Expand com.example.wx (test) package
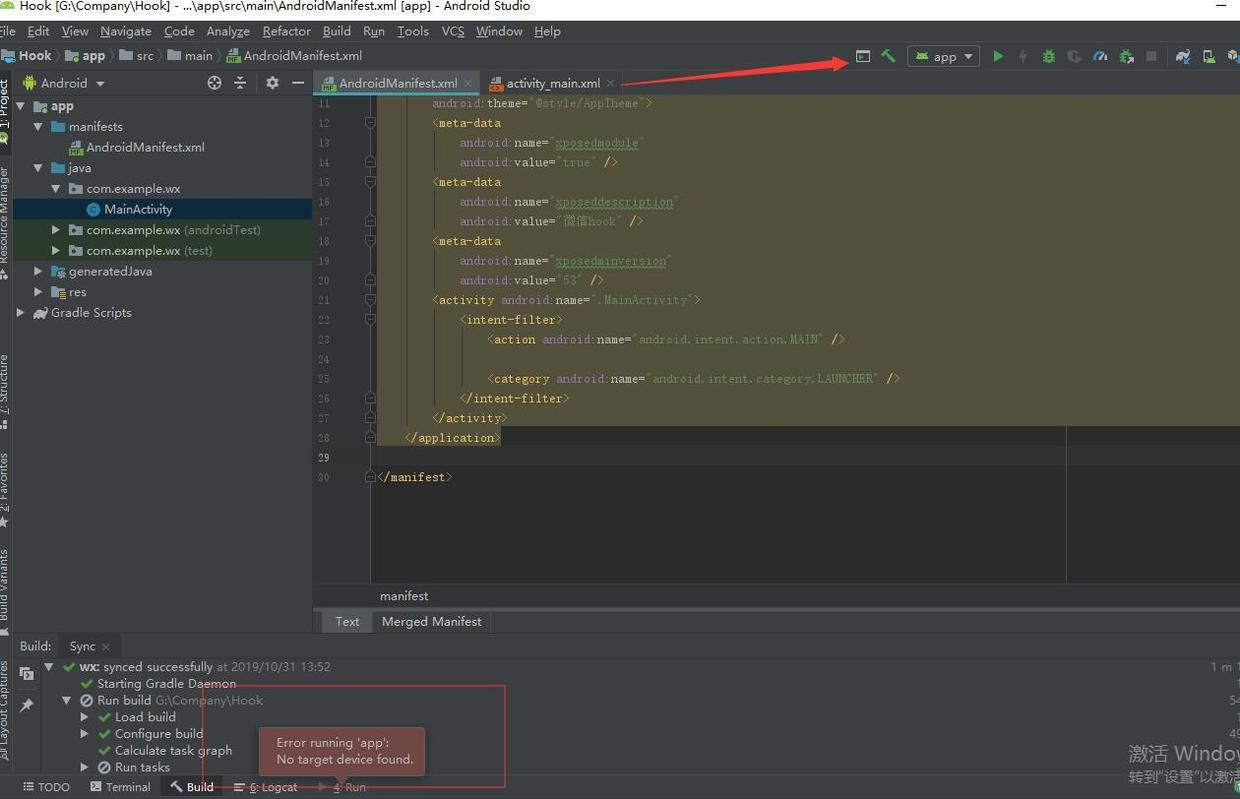 tap(56, 251)
